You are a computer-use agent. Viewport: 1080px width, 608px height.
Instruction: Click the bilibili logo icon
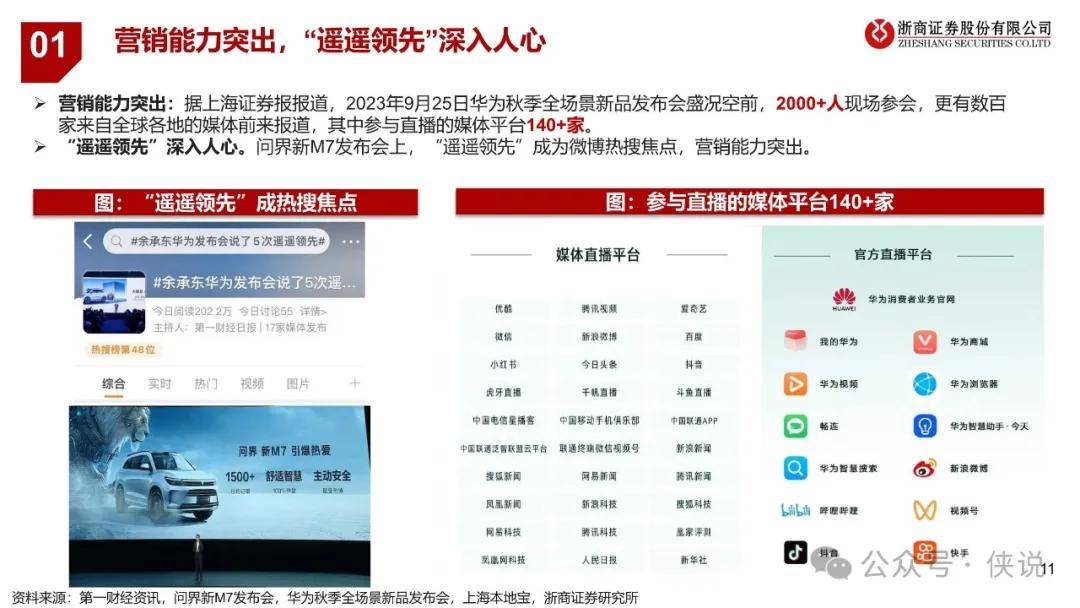click(x=796, y=510)
